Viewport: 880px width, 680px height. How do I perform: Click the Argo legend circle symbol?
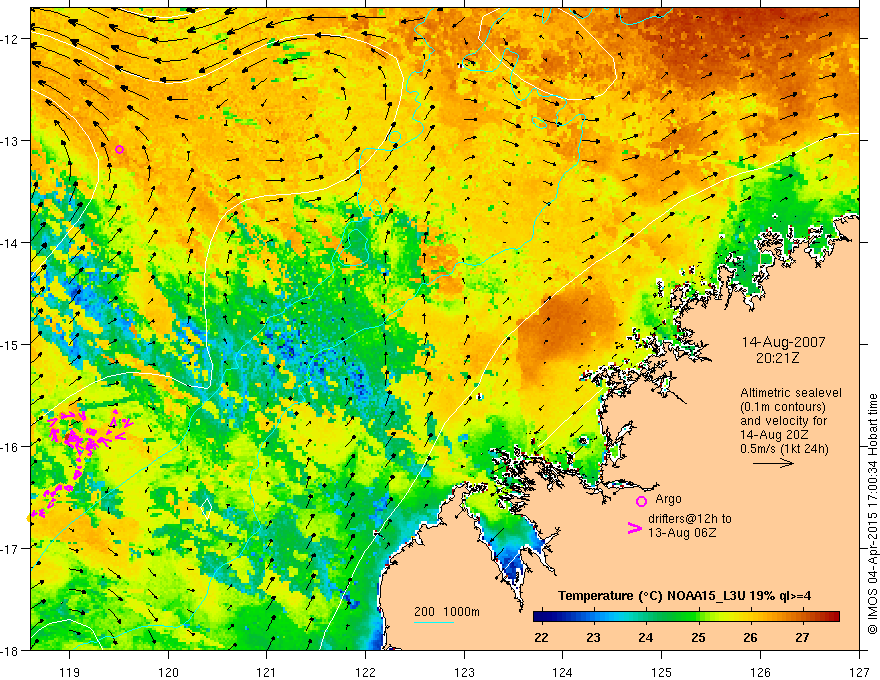coord(641,502)
